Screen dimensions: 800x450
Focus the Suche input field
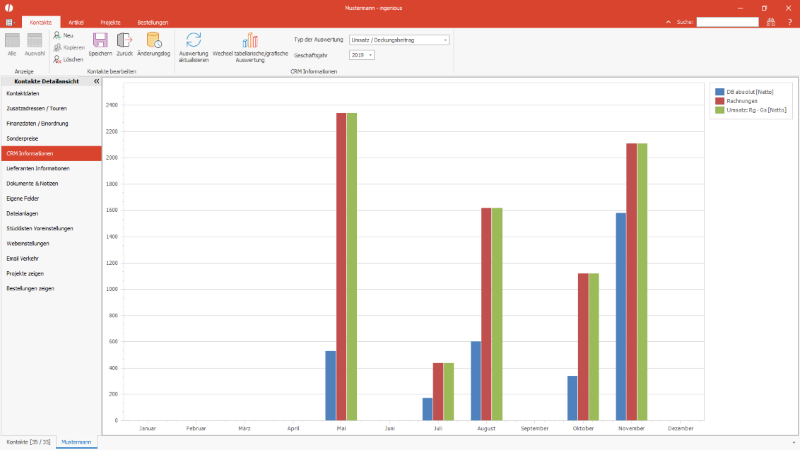coord(728,22)
